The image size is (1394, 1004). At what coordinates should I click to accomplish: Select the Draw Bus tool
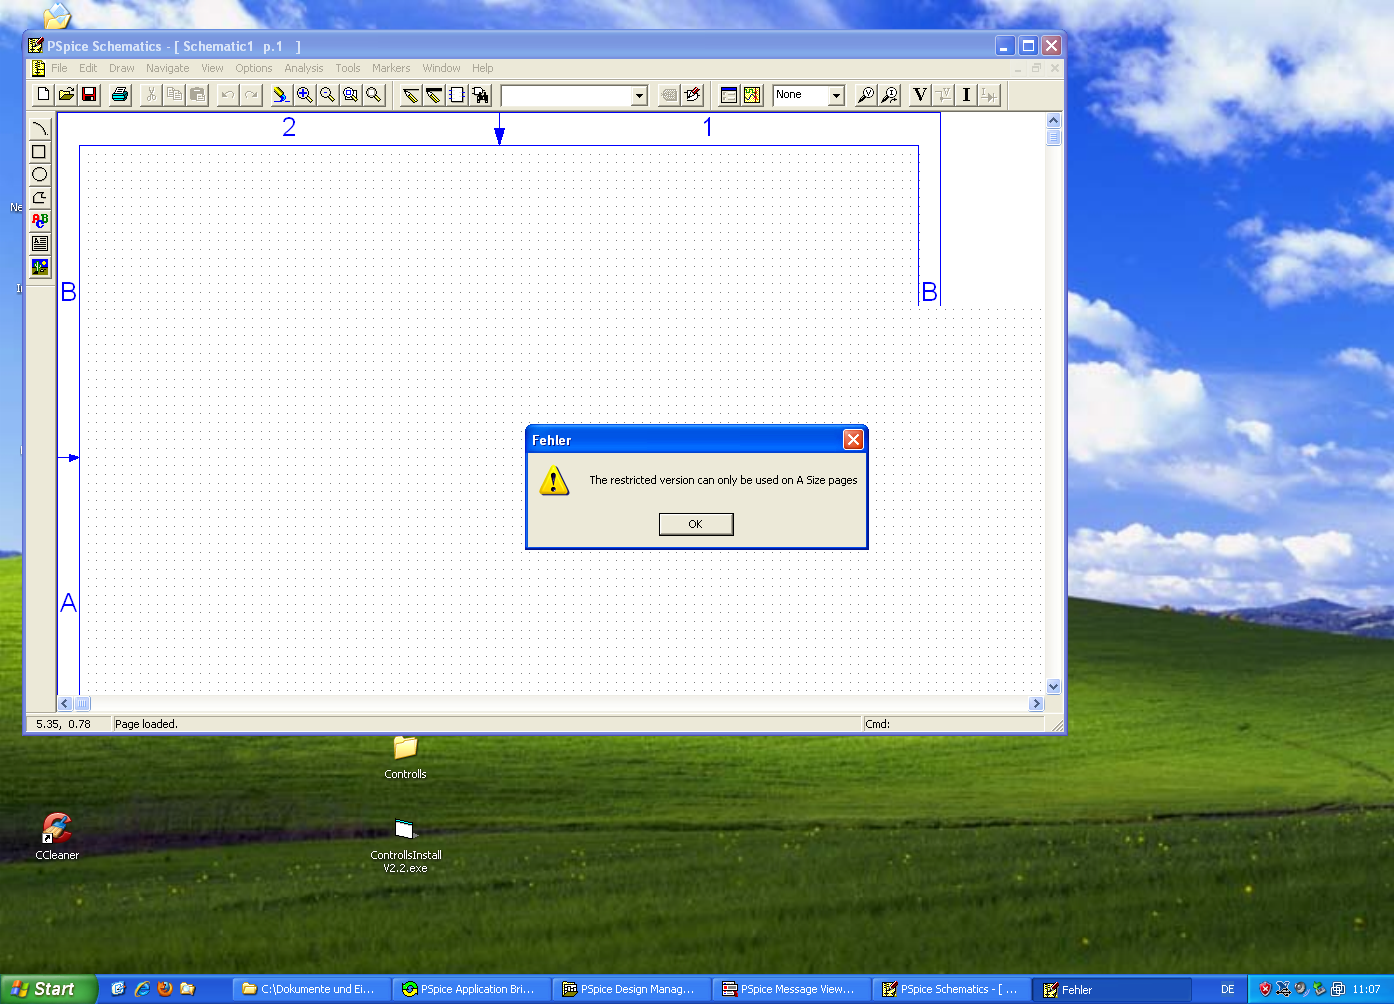(434, 95)
